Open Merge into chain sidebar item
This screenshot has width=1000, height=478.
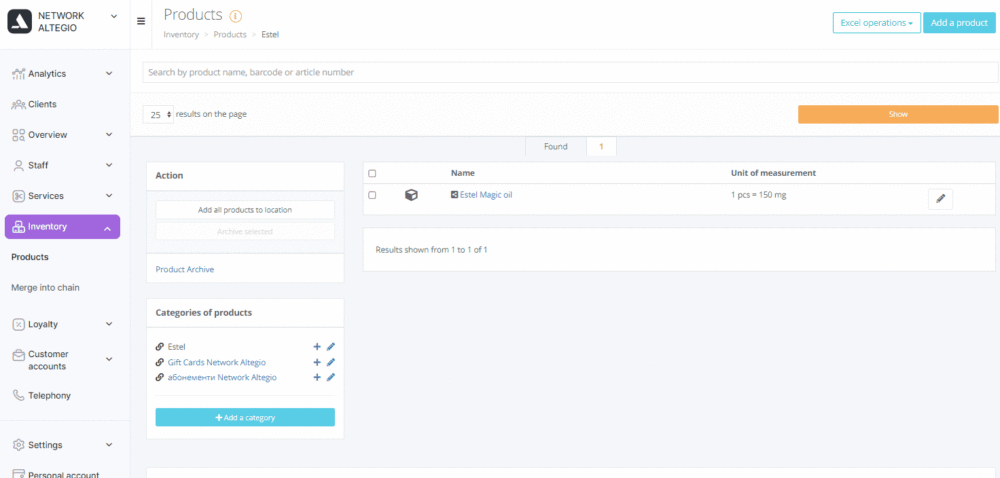(45, 288)
